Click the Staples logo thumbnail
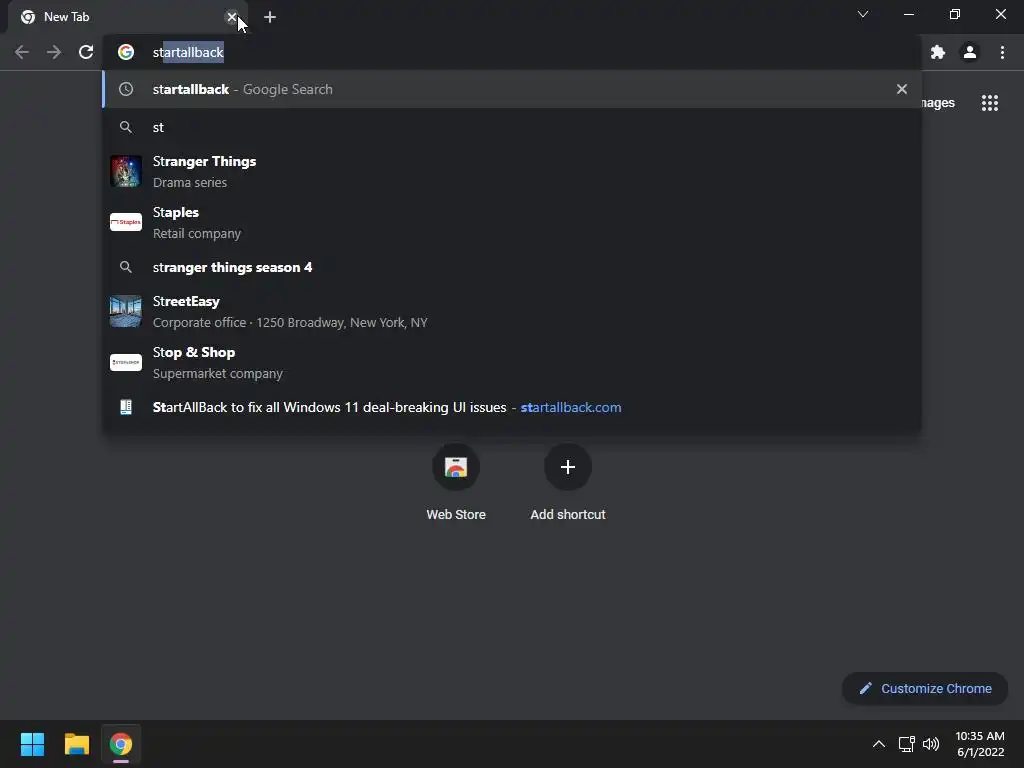Screen dimensions: 1024x768 coord(126,222)
